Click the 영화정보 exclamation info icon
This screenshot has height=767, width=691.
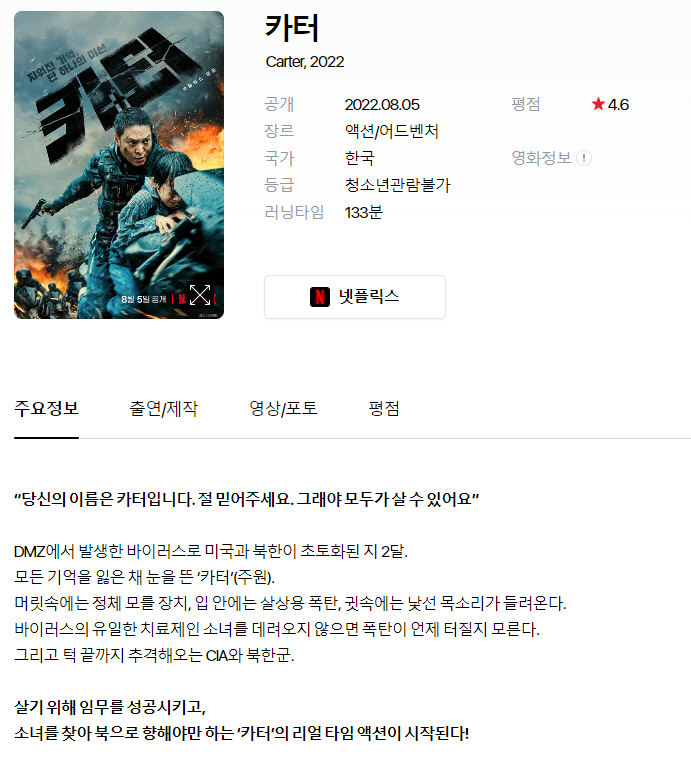584,158
